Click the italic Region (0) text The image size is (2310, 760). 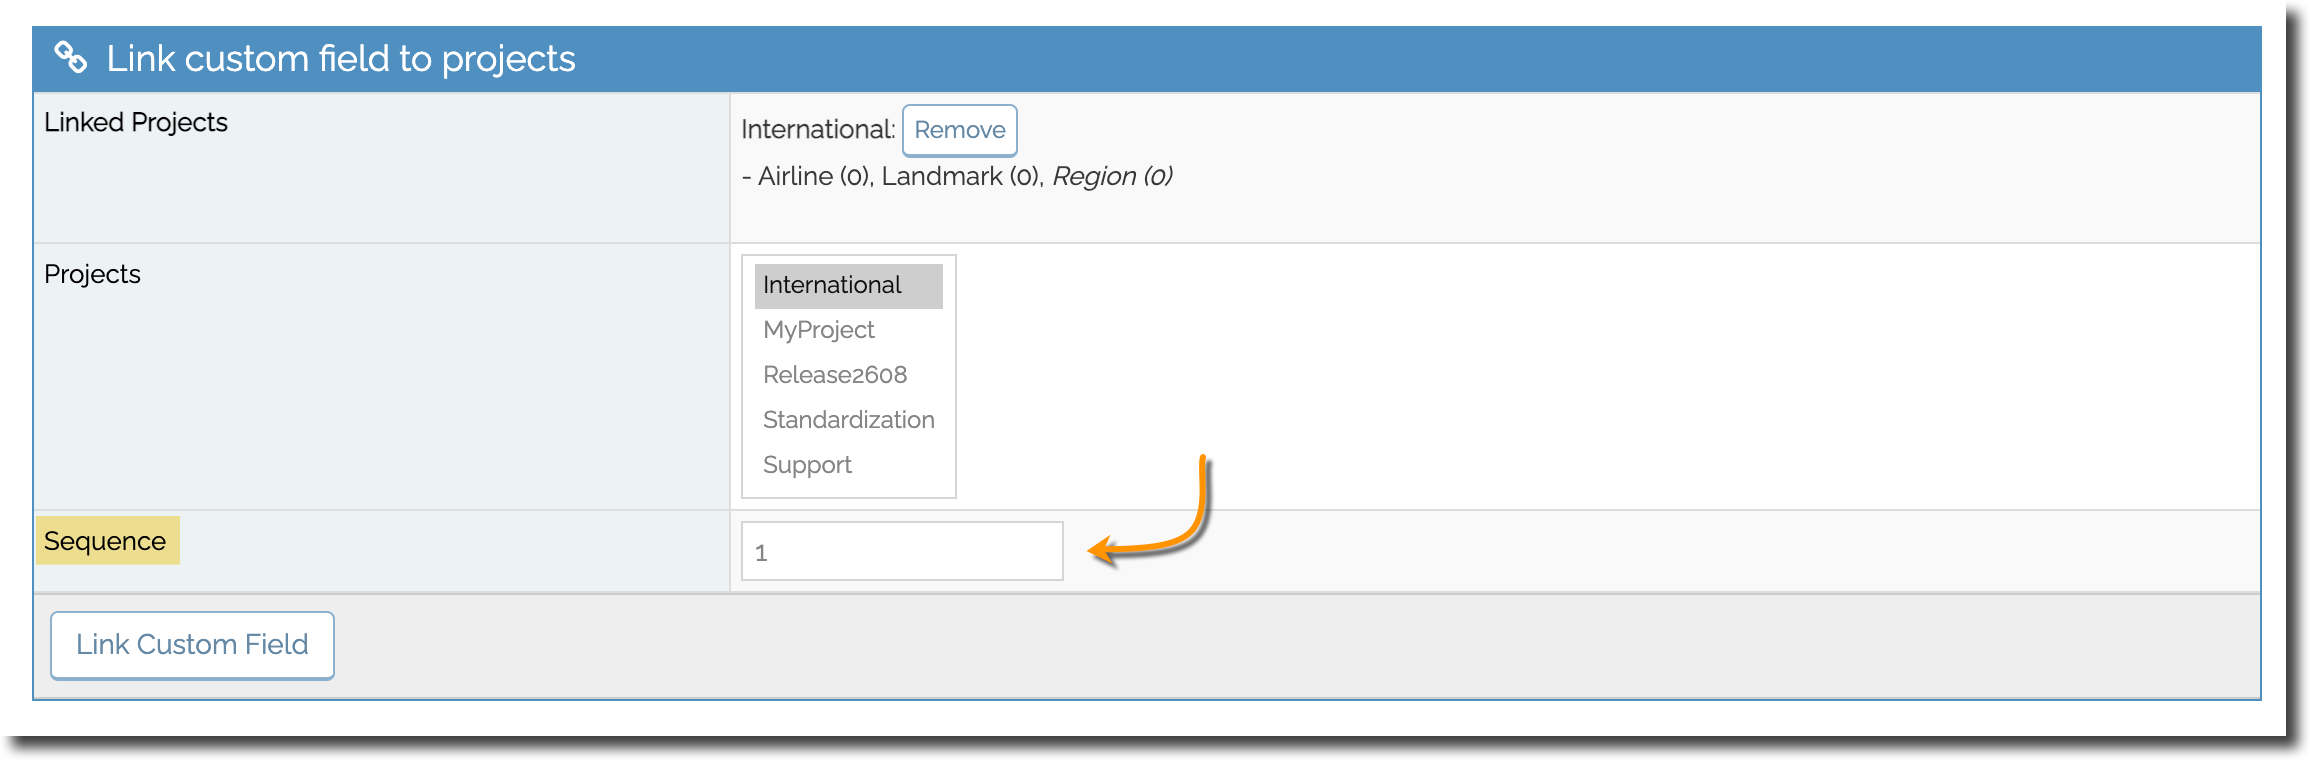point(1112,176)
